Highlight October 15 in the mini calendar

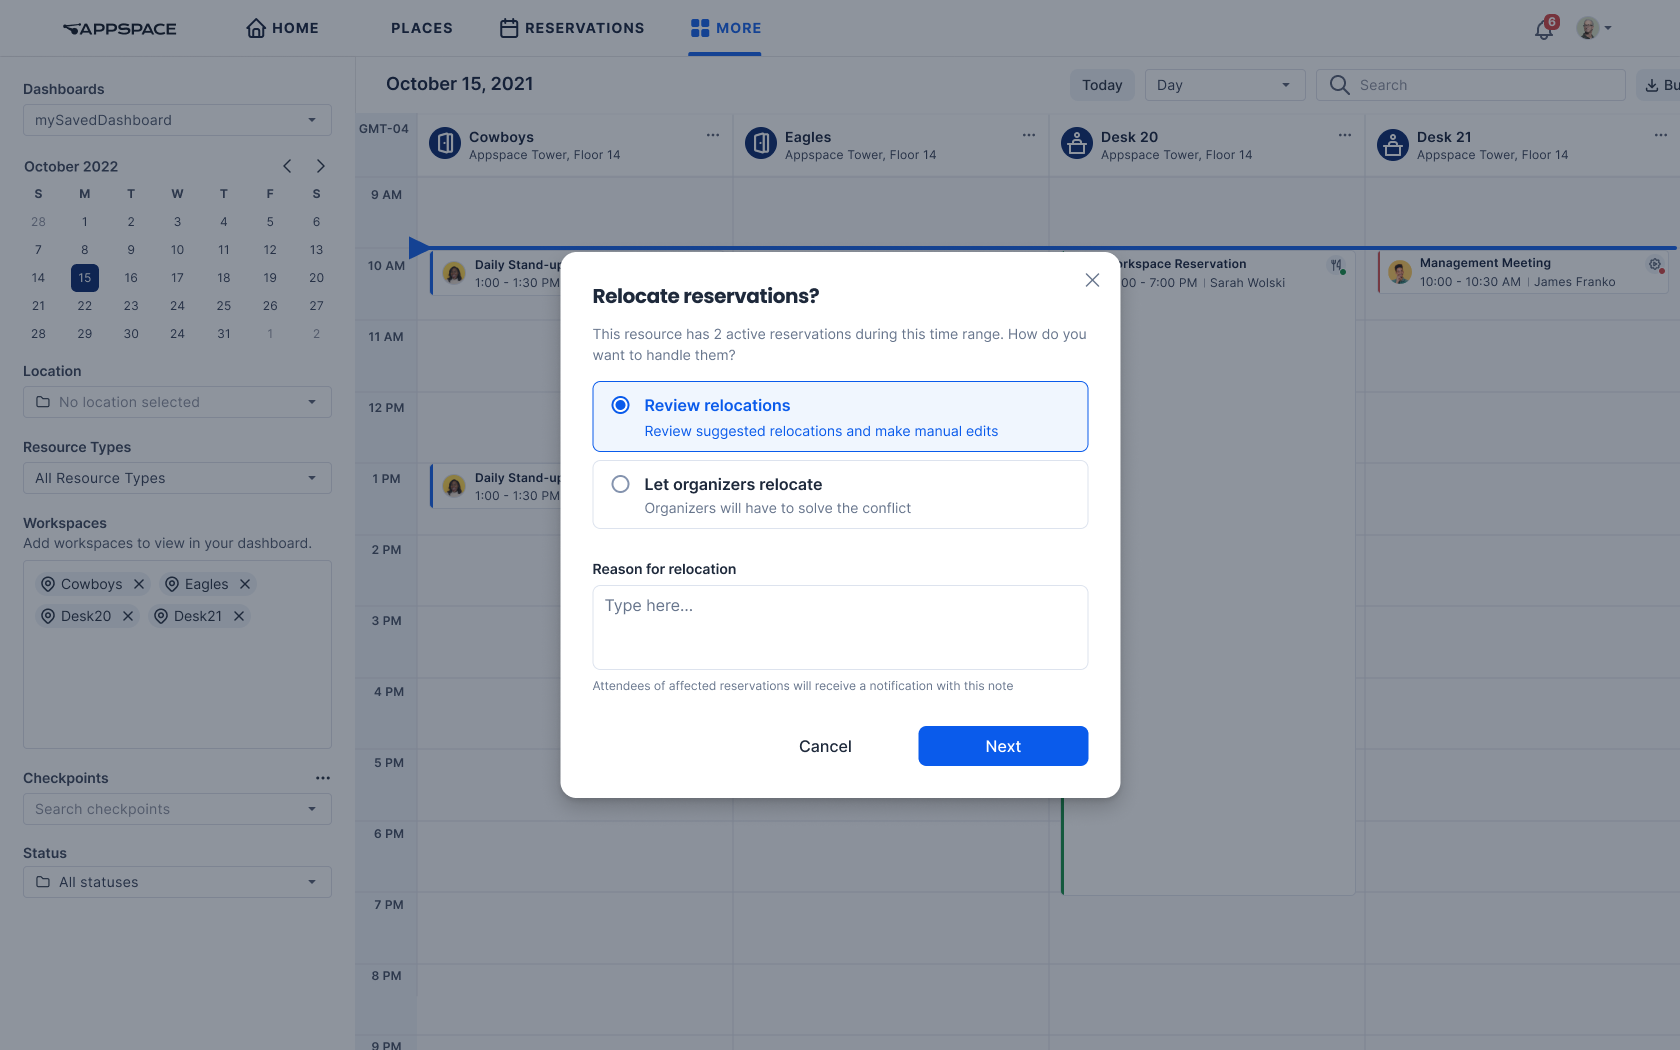(84, 277)
